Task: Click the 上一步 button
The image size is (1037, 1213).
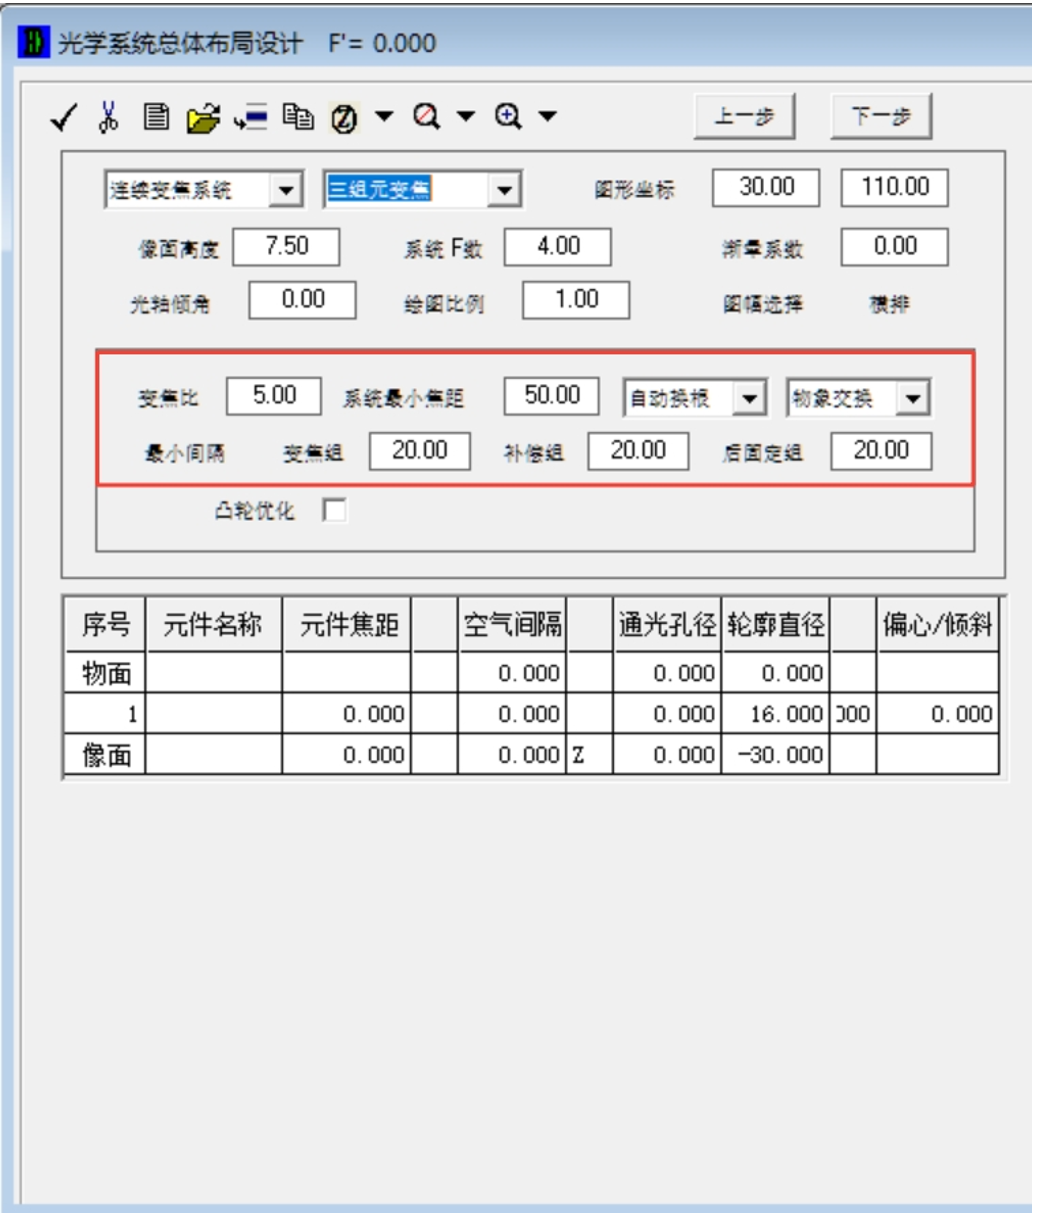Action: pos(744,117)
